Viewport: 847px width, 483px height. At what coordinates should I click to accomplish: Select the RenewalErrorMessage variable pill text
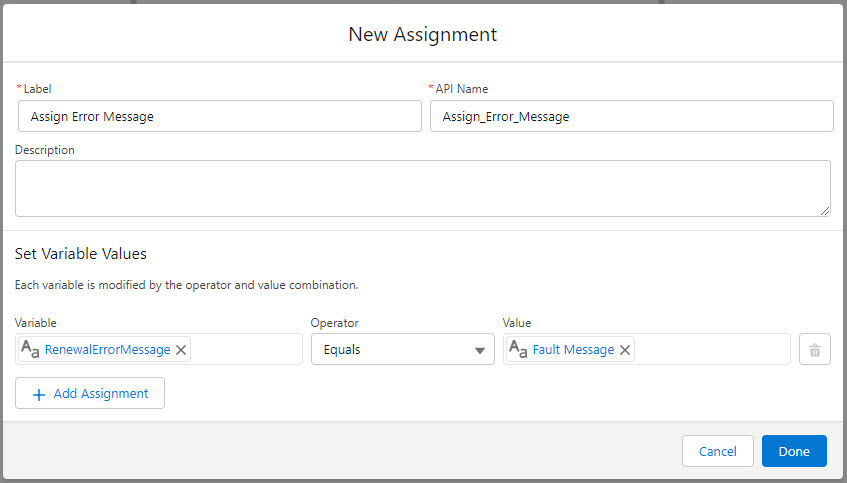point(107,350)
